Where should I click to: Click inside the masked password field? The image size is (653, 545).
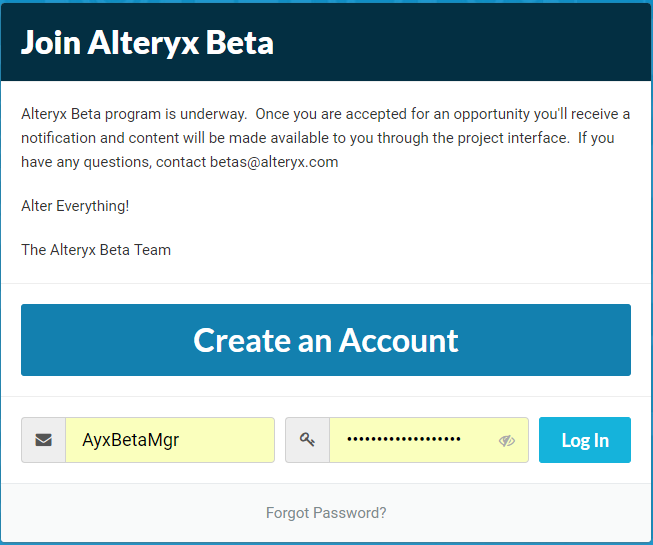coord(410,440)
